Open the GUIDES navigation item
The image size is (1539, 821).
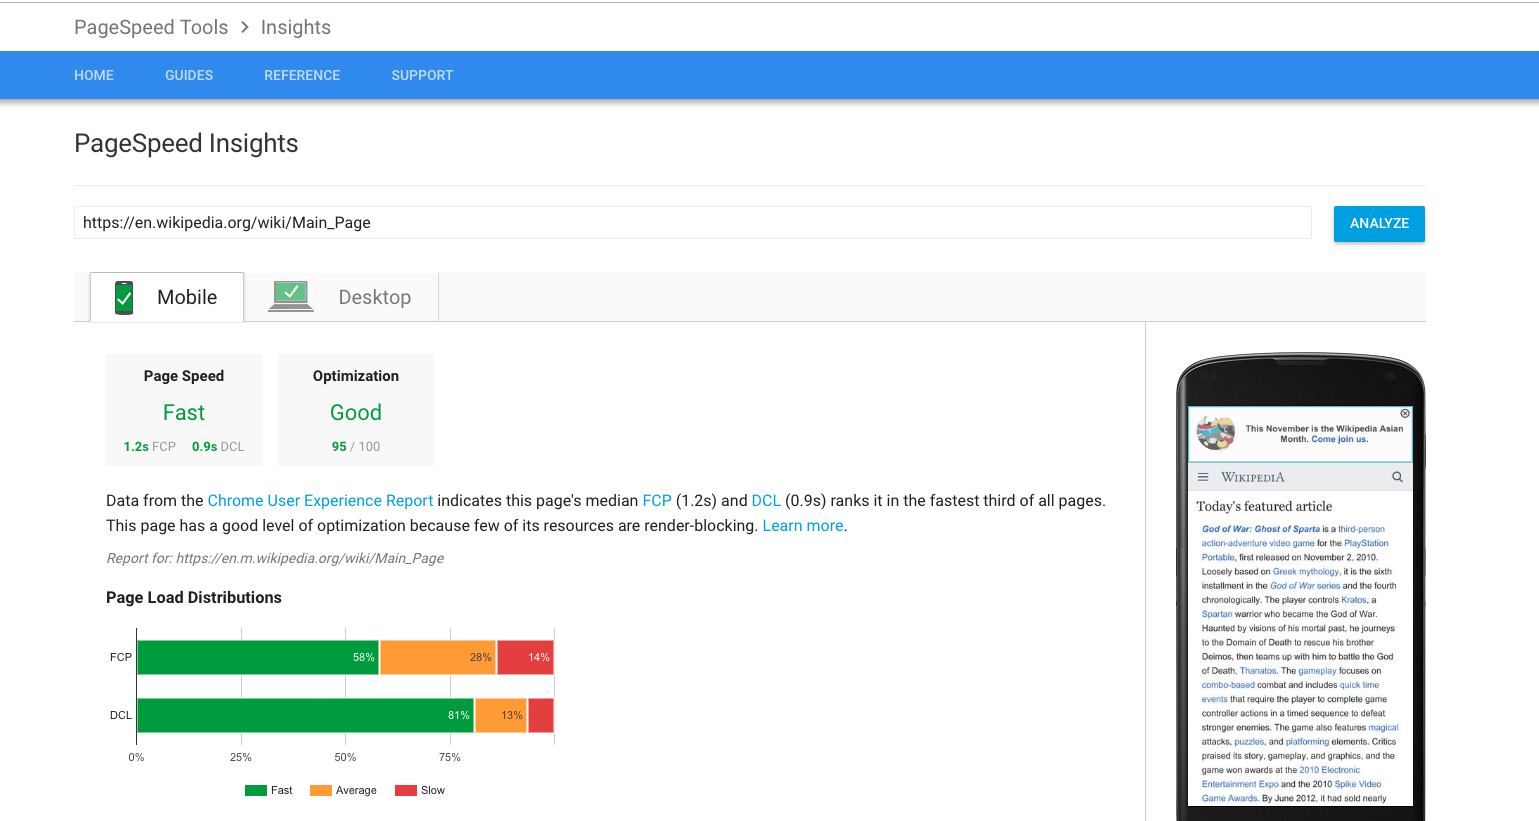coord(189,75)
